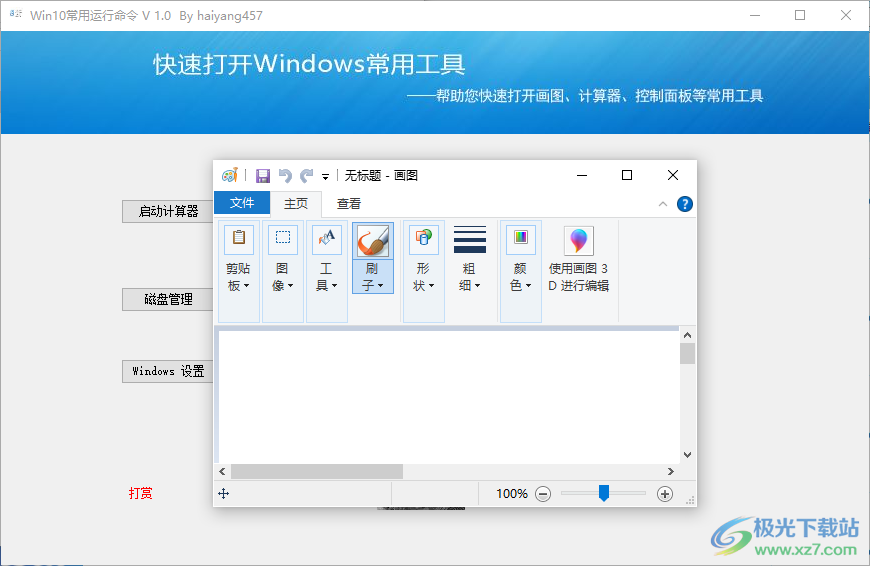870x566 pixels.
Task: Click the 颜色 color palette icon
Action: (x=520, y=239)
